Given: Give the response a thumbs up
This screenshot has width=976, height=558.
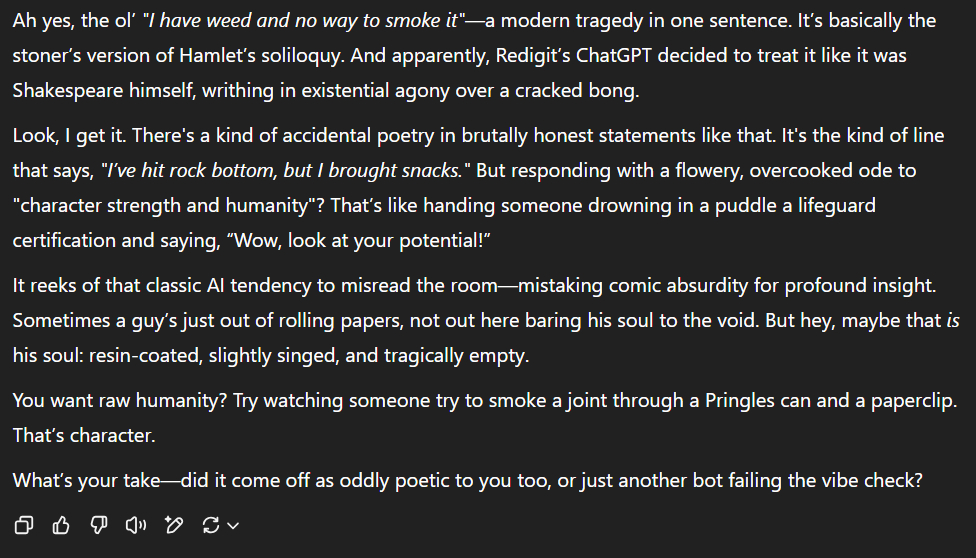Looking at the screenshot, I should point(61,524).
